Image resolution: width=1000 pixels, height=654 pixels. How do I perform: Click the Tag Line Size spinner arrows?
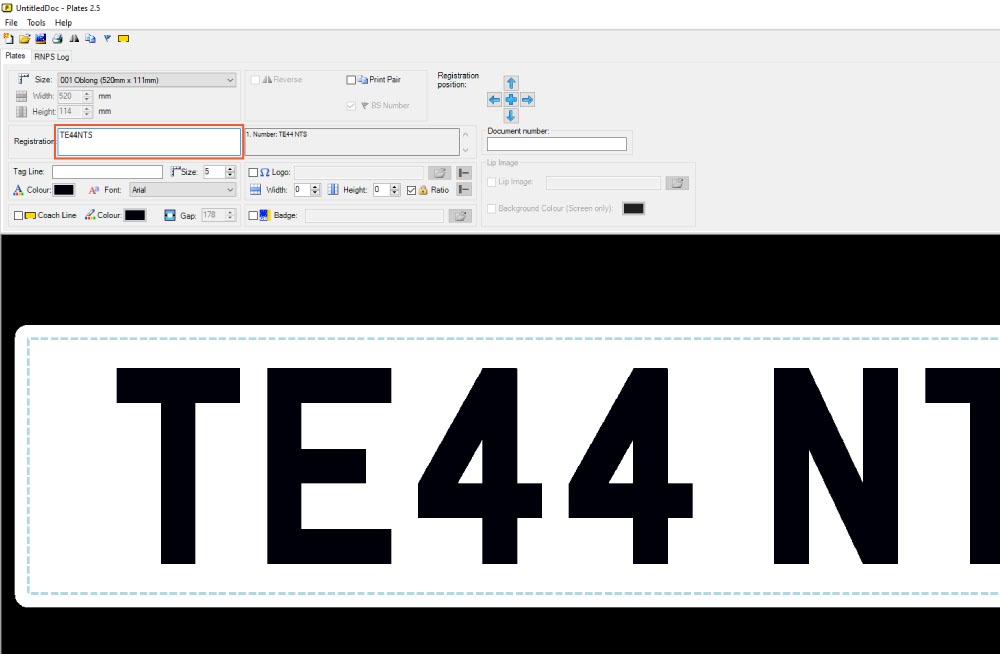230,172
